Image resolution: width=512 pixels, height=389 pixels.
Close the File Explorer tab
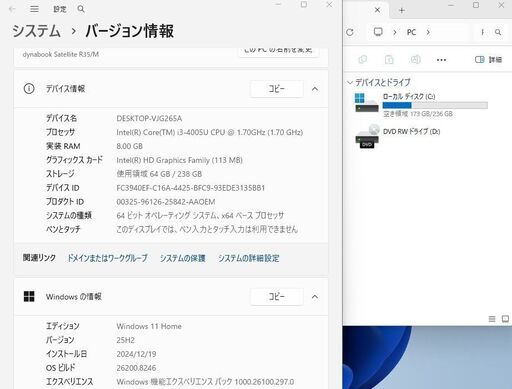377,10
